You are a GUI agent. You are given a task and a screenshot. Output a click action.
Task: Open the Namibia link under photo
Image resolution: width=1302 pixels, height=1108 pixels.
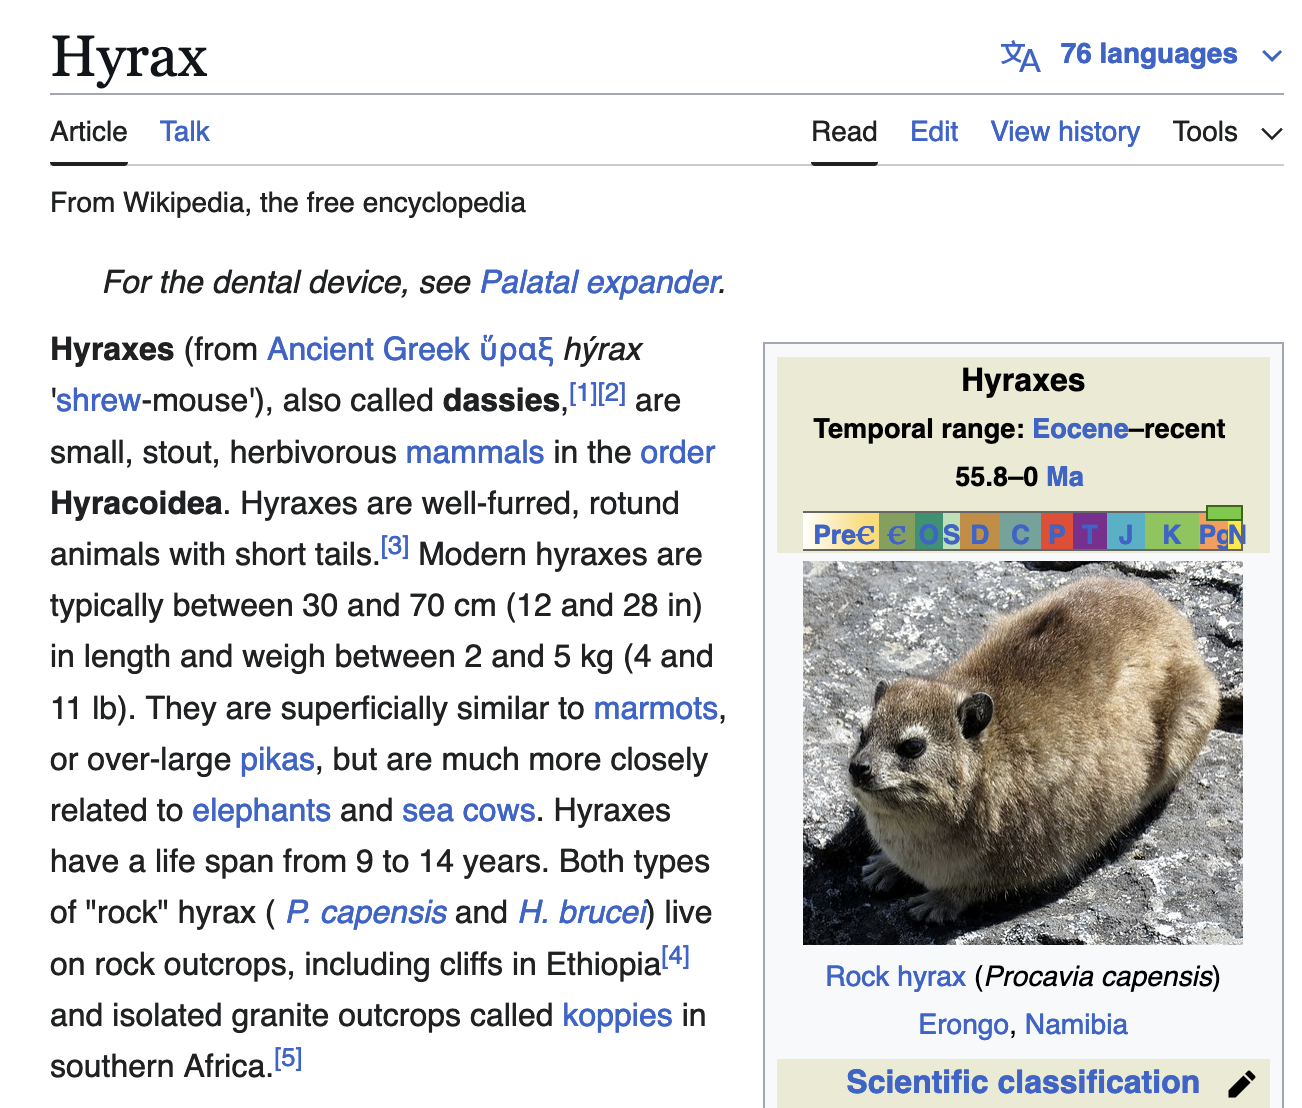click(1076, 1025)
